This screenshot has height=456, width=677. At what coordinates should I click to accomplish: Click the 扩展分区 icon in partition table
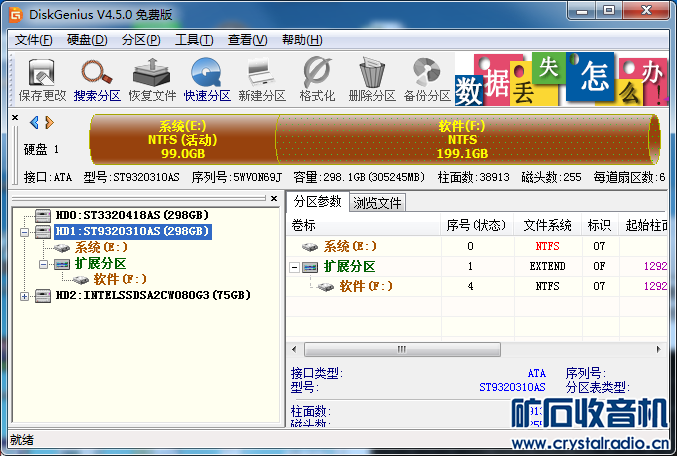click(310, 267)
